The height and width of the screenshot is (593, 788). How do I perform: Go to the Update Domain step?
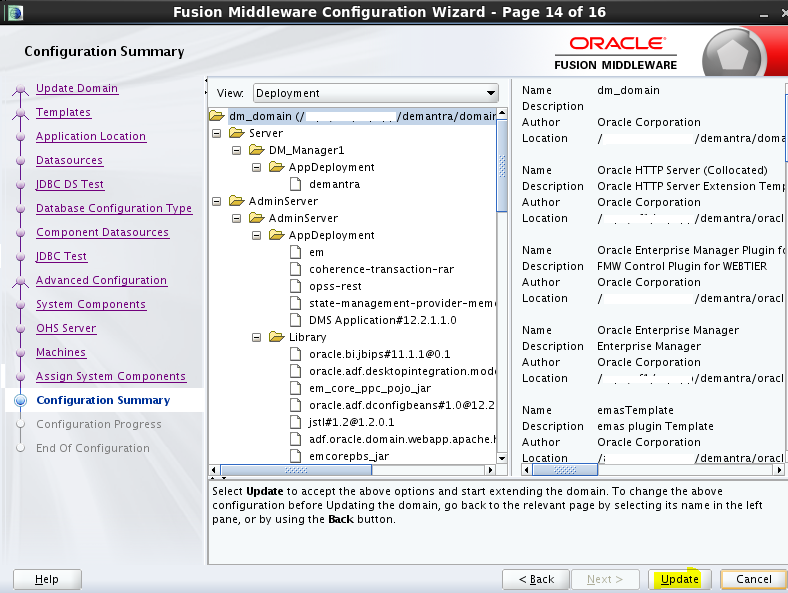coord(77,88)
